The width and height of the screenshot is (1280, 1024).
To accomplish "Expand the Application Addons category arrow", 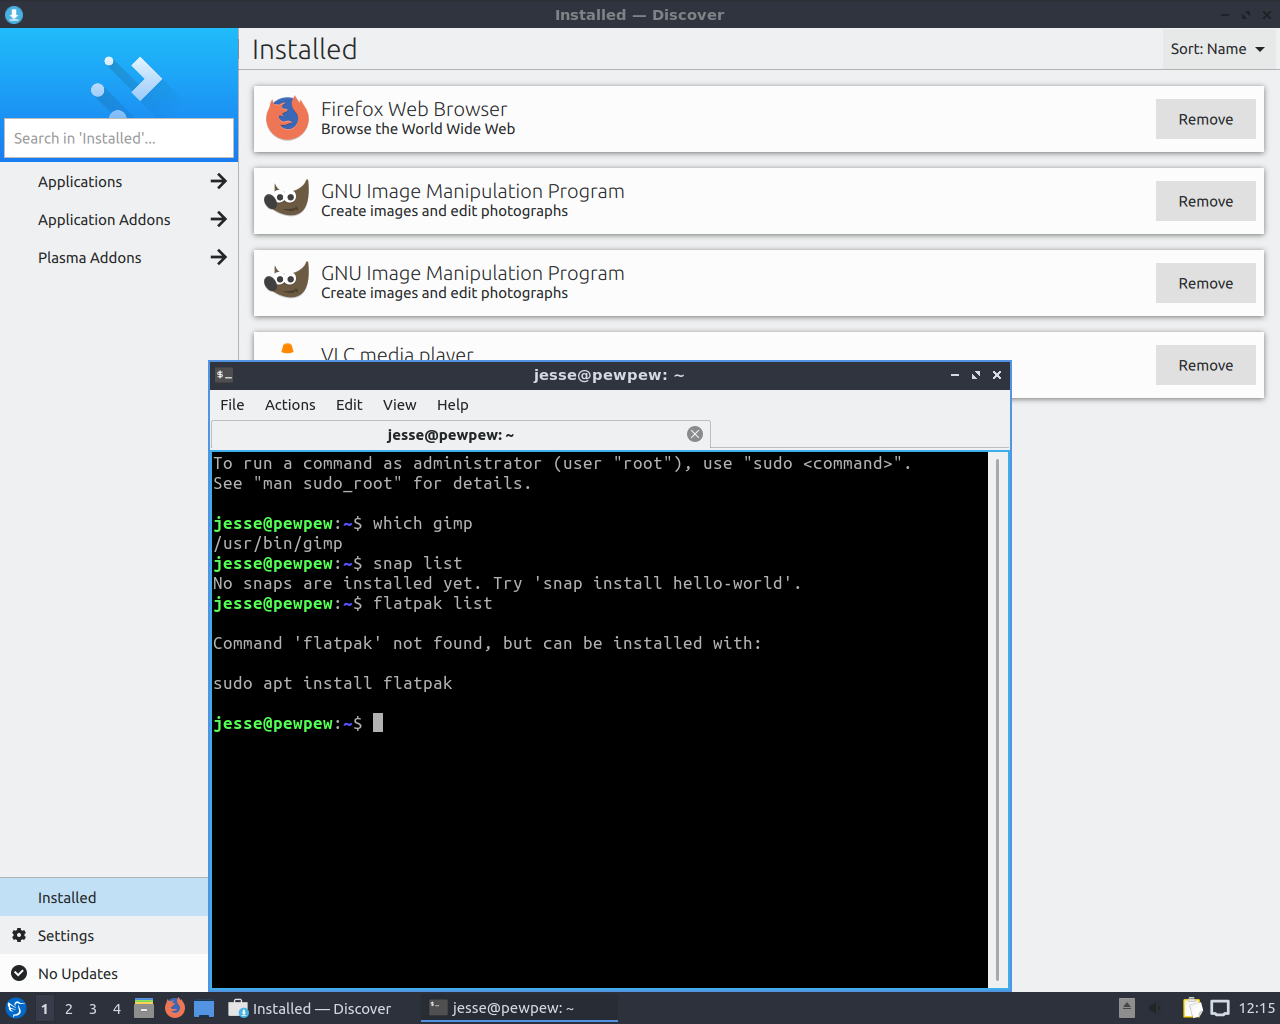I will [x=218, y=219].
